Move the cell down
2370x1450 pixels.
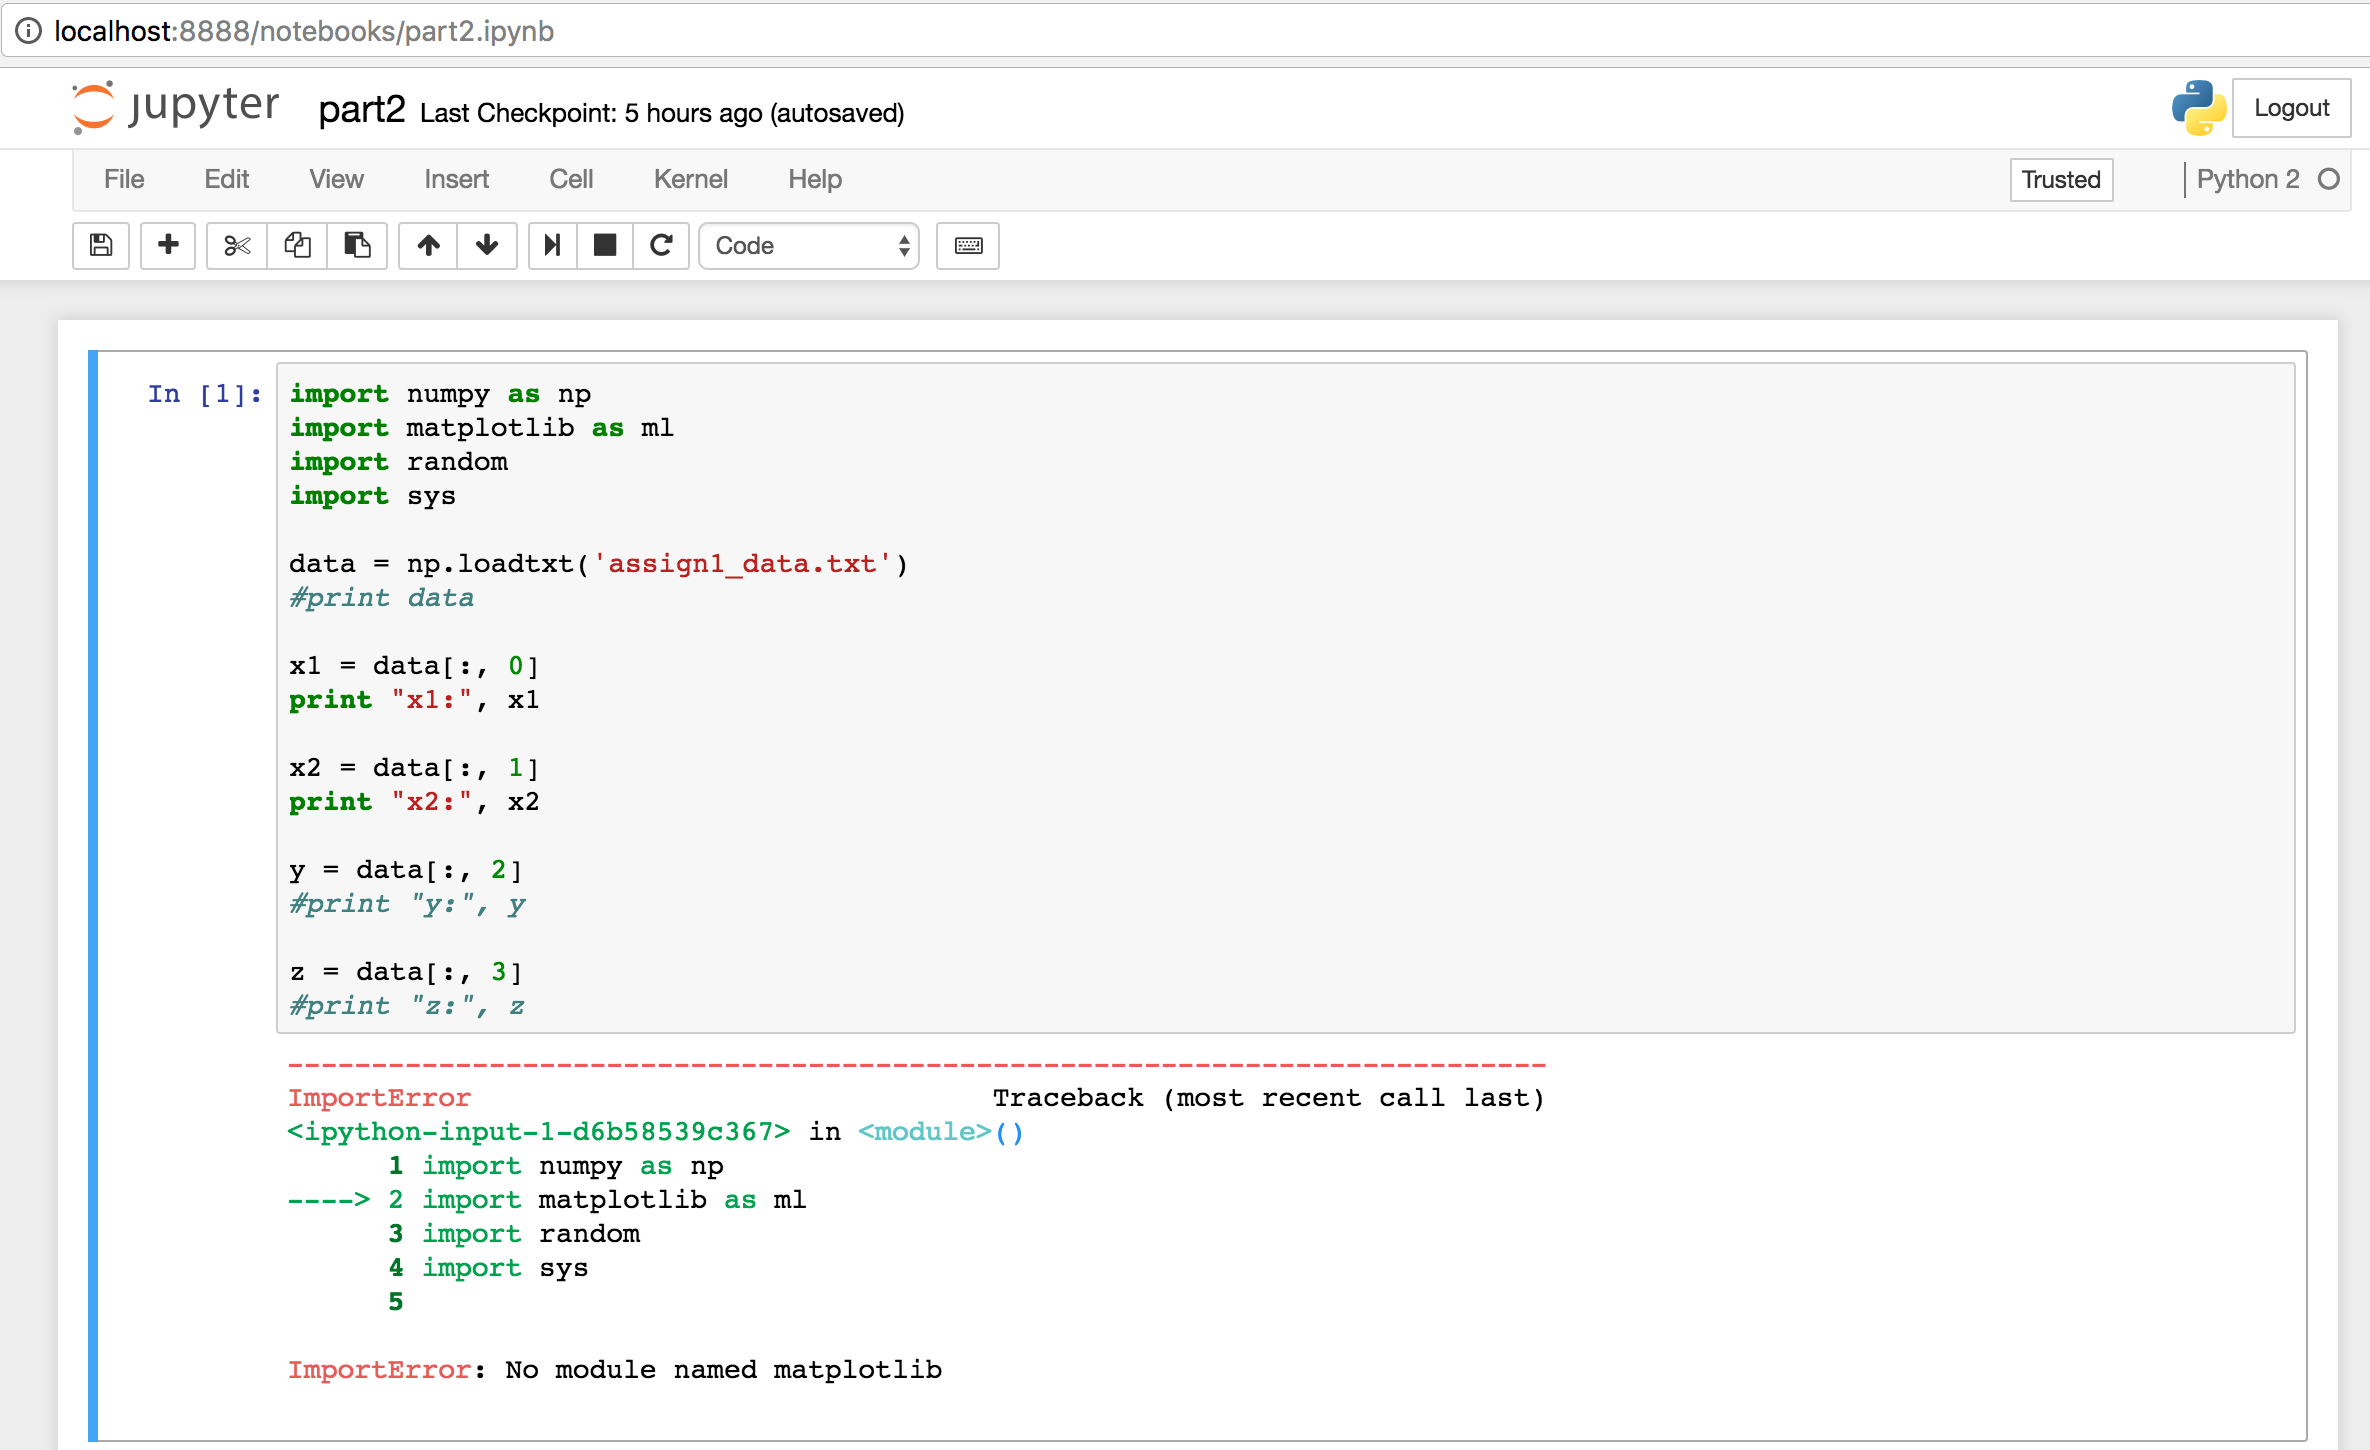click(487, 246)
